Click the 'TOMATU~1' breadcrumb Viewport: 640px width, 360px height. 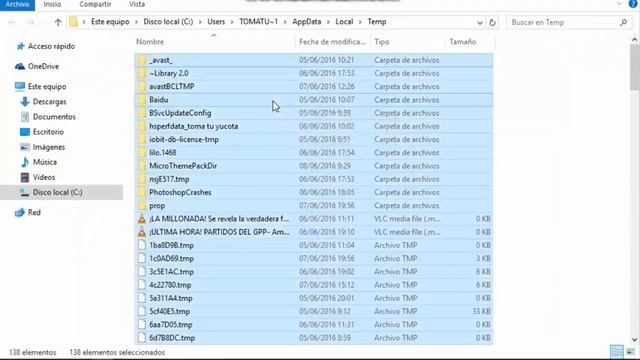(258, 22)
